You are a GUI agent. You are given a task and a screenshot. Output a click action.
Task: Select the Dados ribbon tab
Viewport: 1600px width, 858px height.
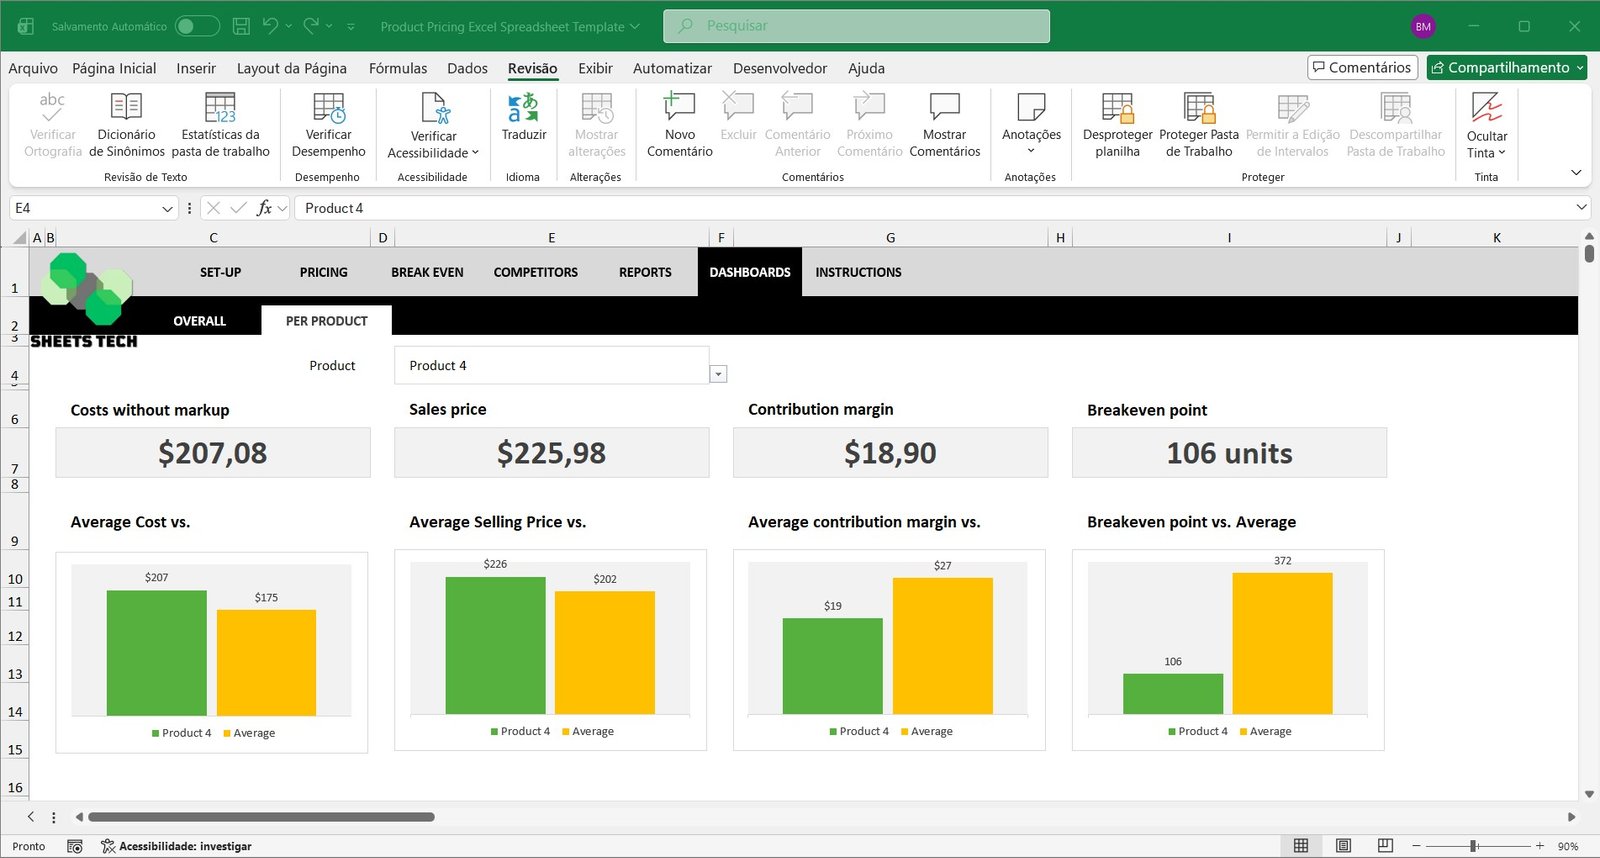point(467,68)
